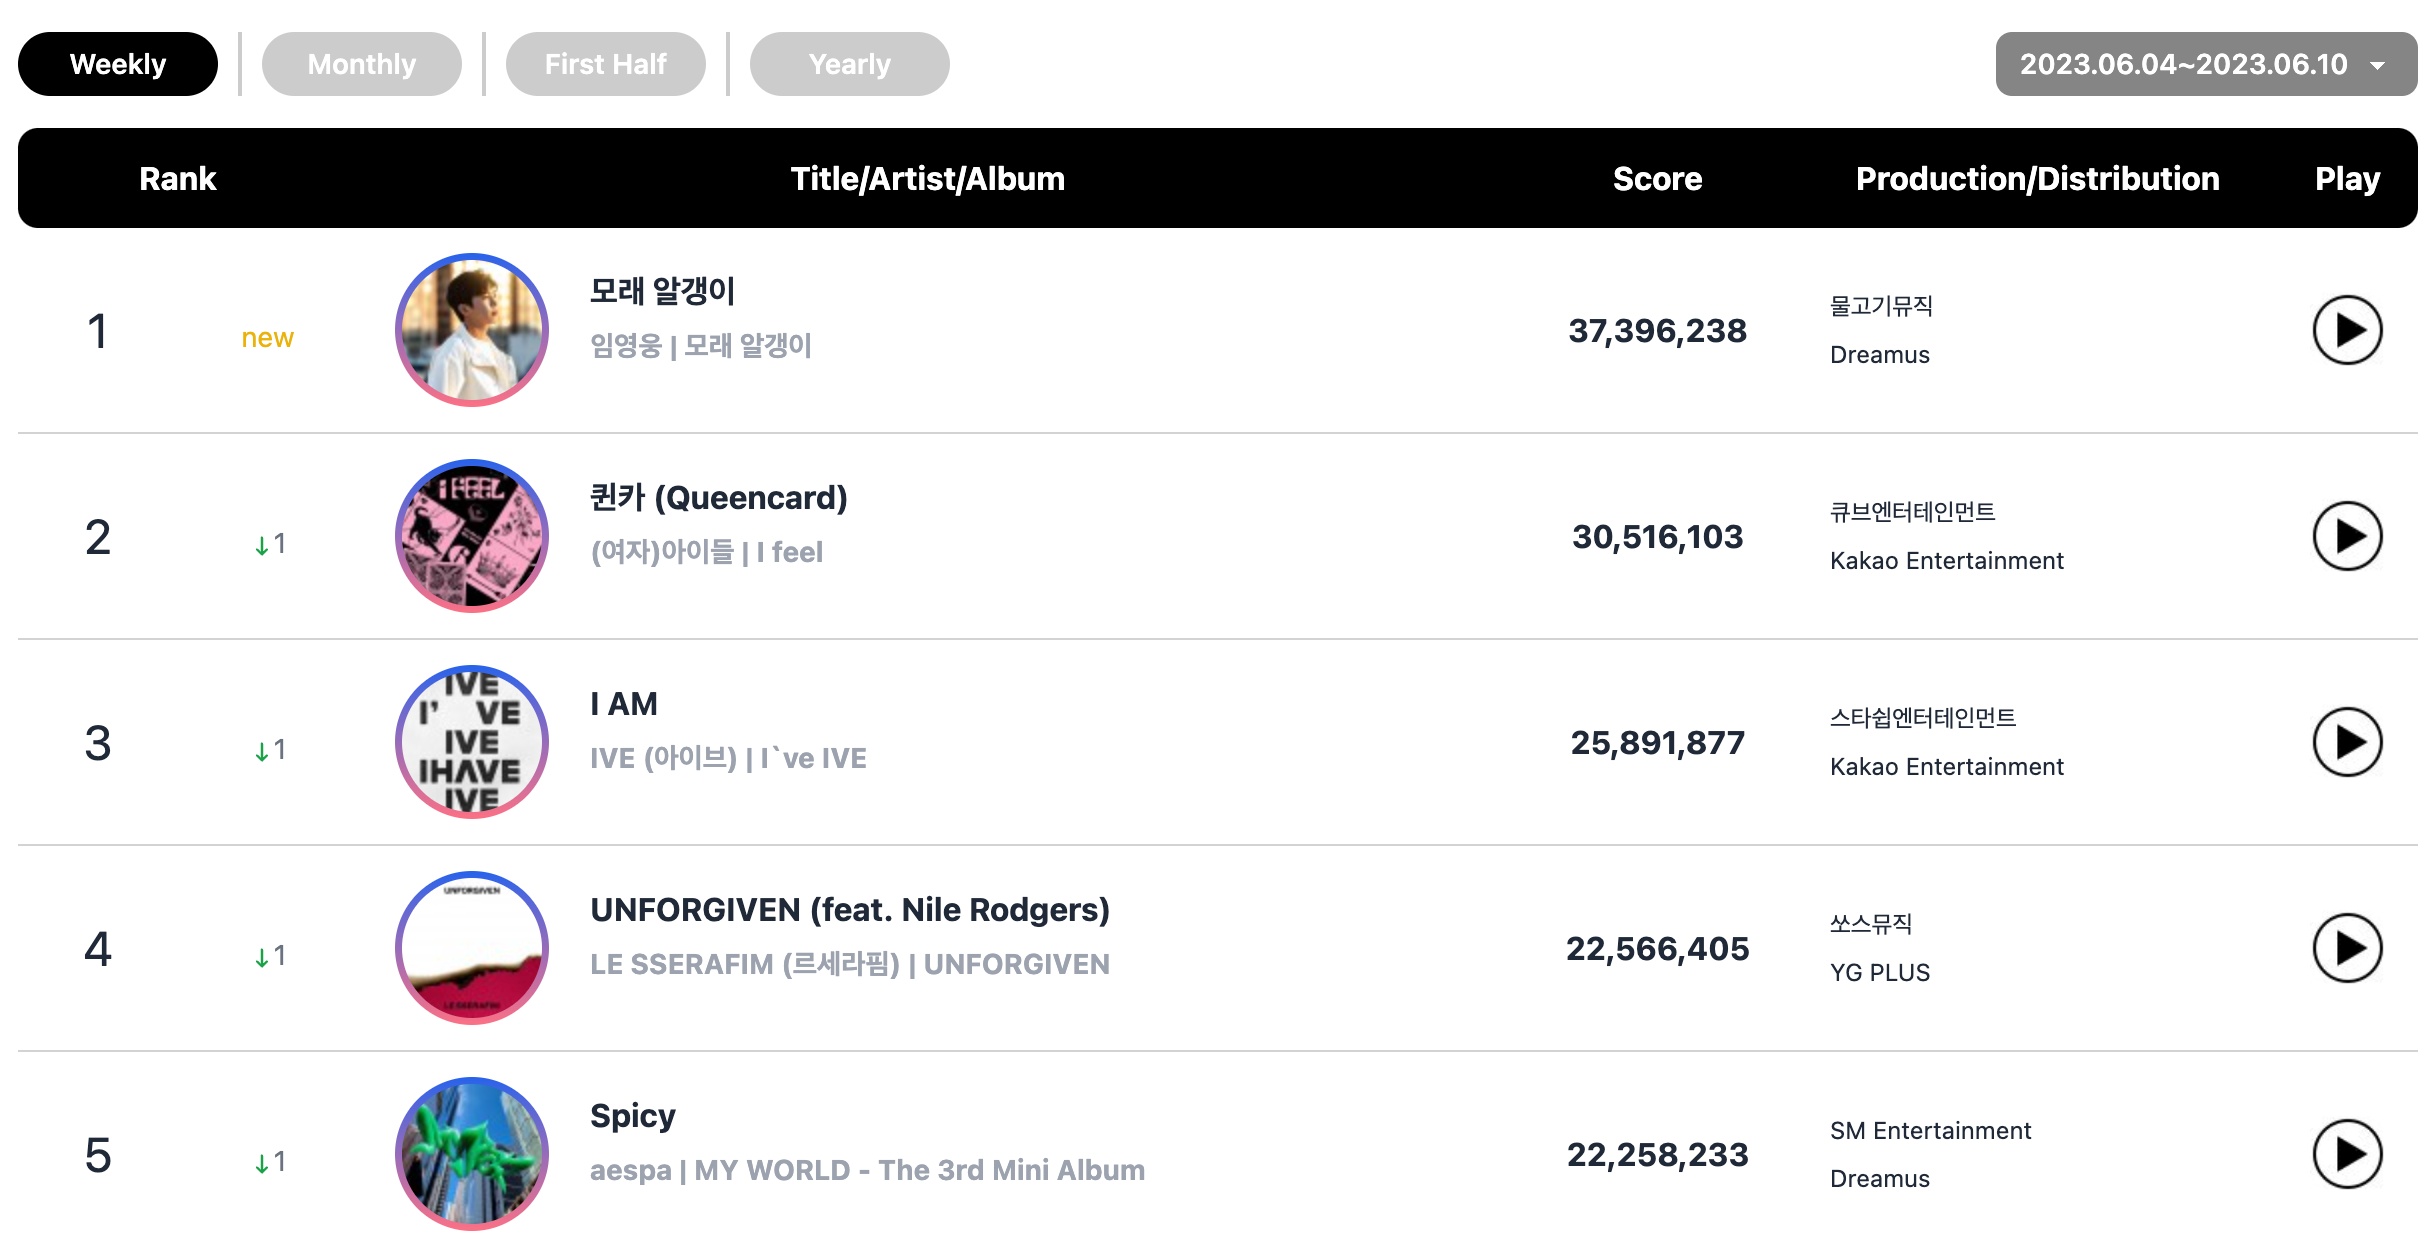Select the Weekly chart tab
Viewport: 2432px width, 1254px height.
pos(118,64)
